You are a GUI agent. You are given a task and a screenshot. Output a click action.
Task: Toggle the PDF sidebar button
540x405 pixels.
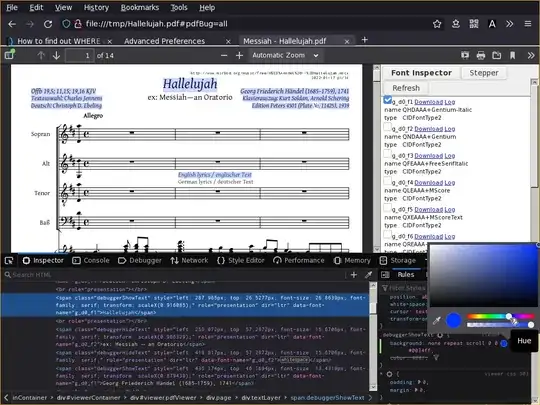9,55
